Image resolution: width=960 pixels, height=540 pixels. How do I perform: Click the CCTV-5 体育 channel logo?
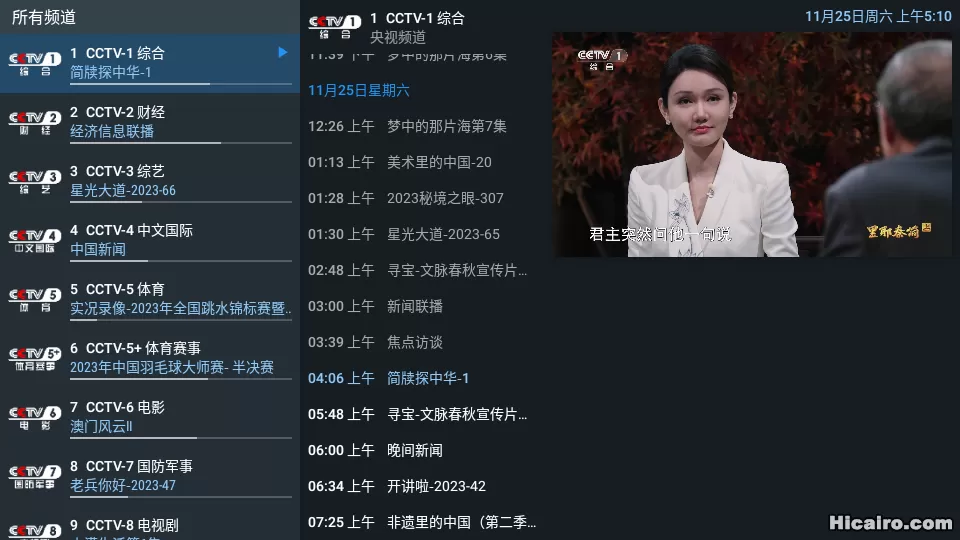35,299
